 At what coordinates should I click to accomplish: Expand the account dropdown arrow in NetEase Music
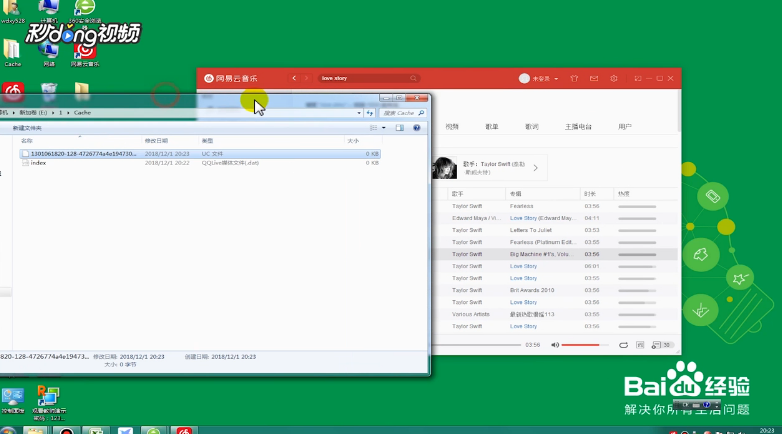tap(556, 79)
